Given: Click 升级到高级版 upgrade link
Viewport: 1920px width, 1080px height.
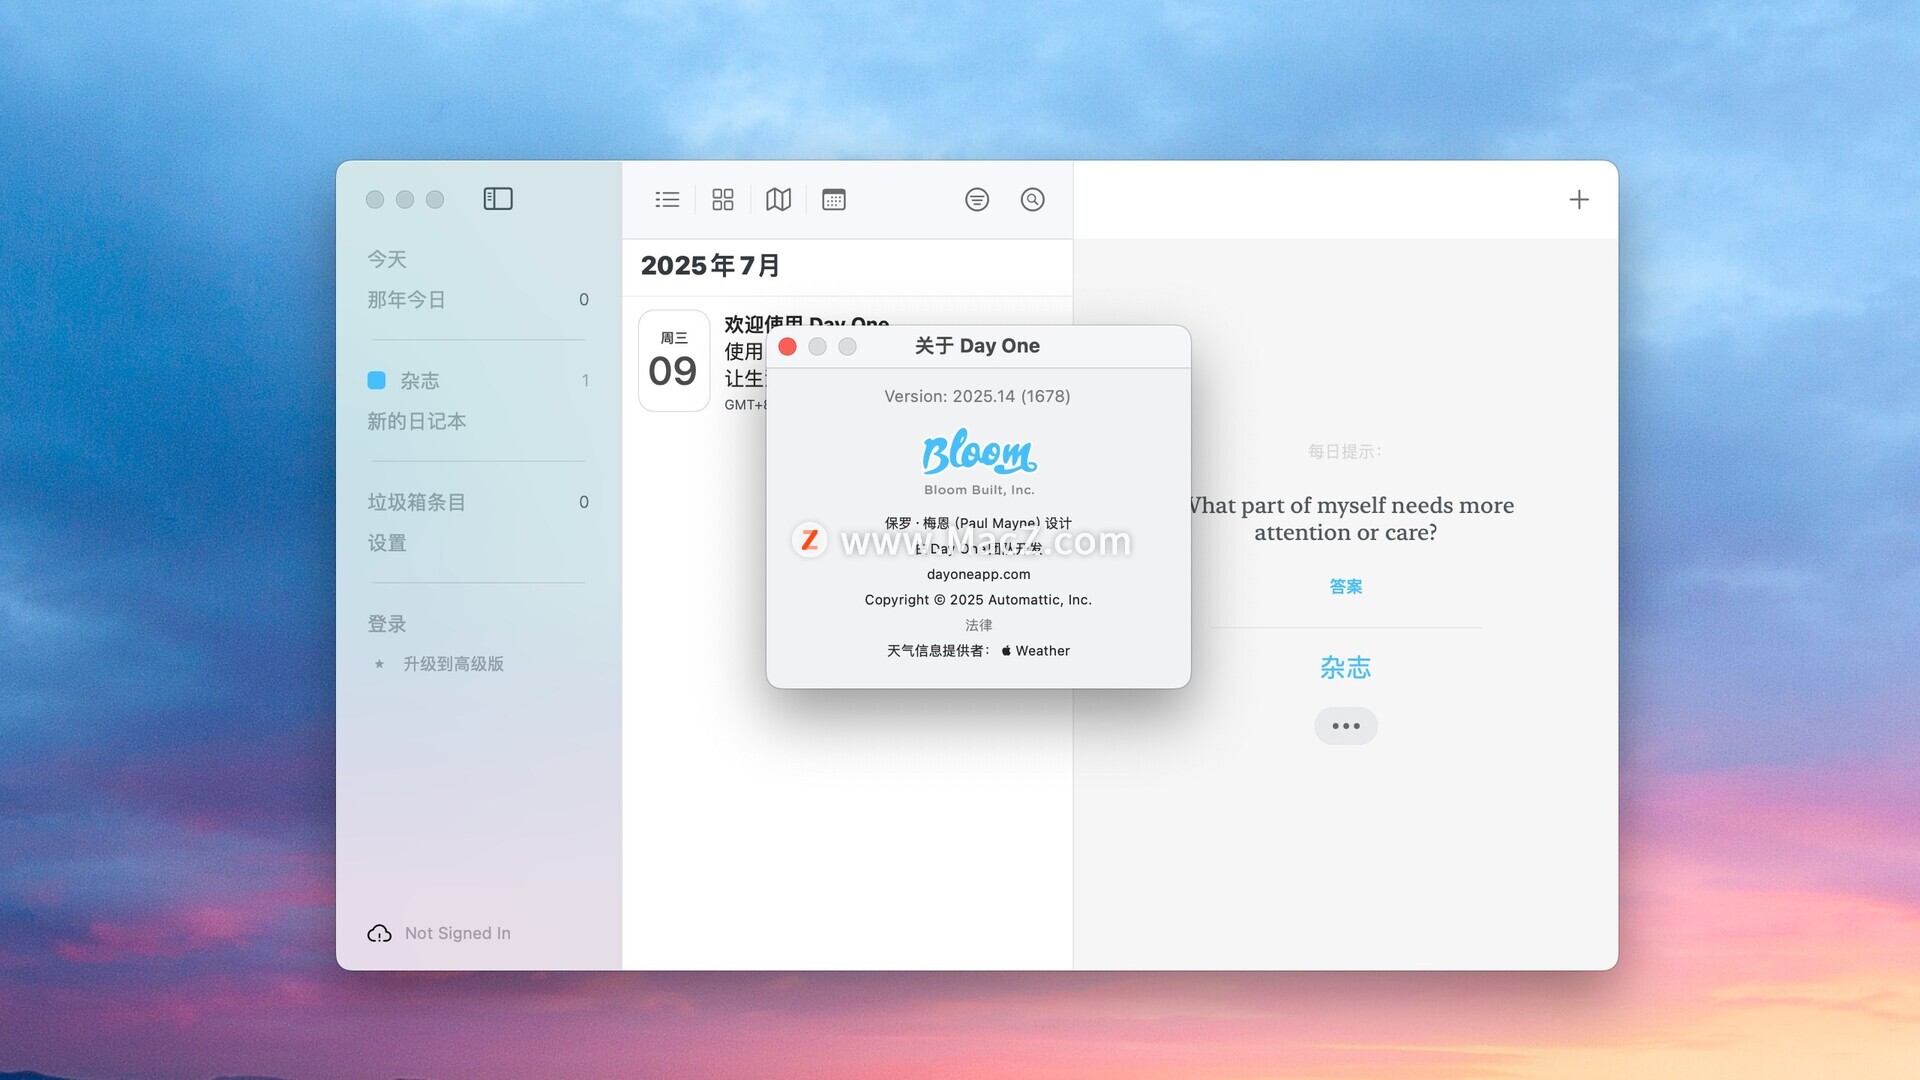Looking at the screenshot, I should [453, 664].
